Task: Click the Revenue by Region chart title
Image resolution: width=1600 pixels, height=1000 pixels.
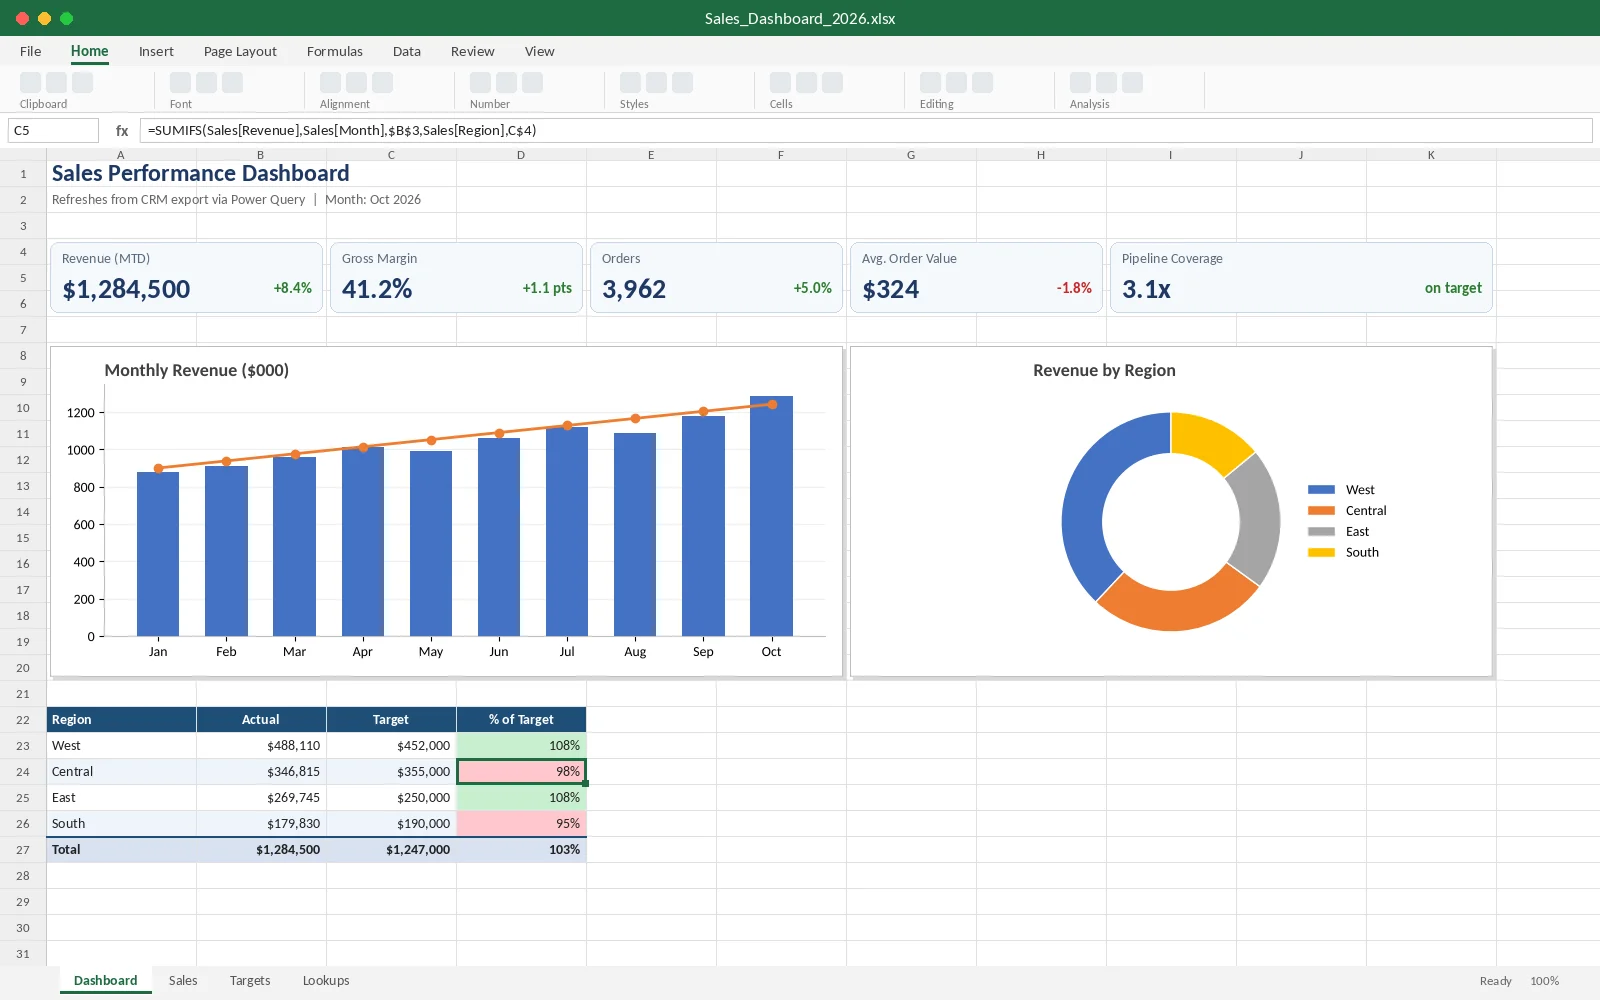Action: tap(1104, 370)
